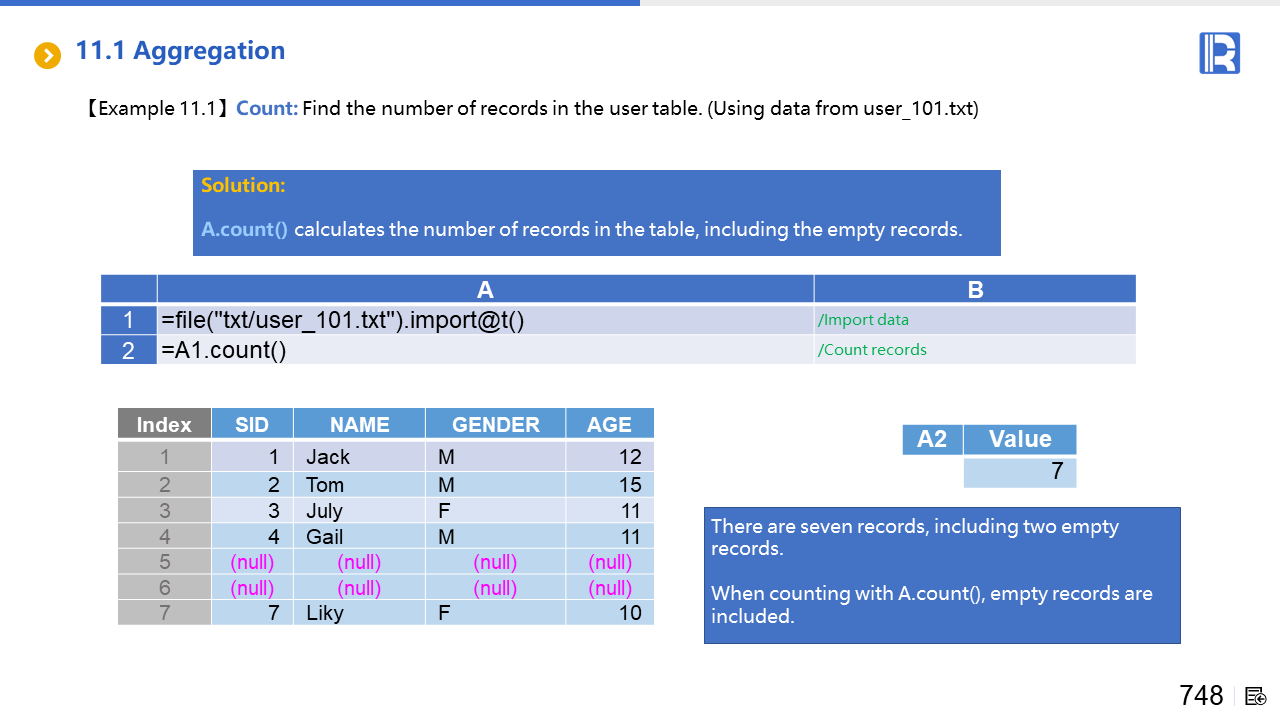Click the GENDER column header
1280x720 pixels.
pyautogui.click(x=495, y=424)
